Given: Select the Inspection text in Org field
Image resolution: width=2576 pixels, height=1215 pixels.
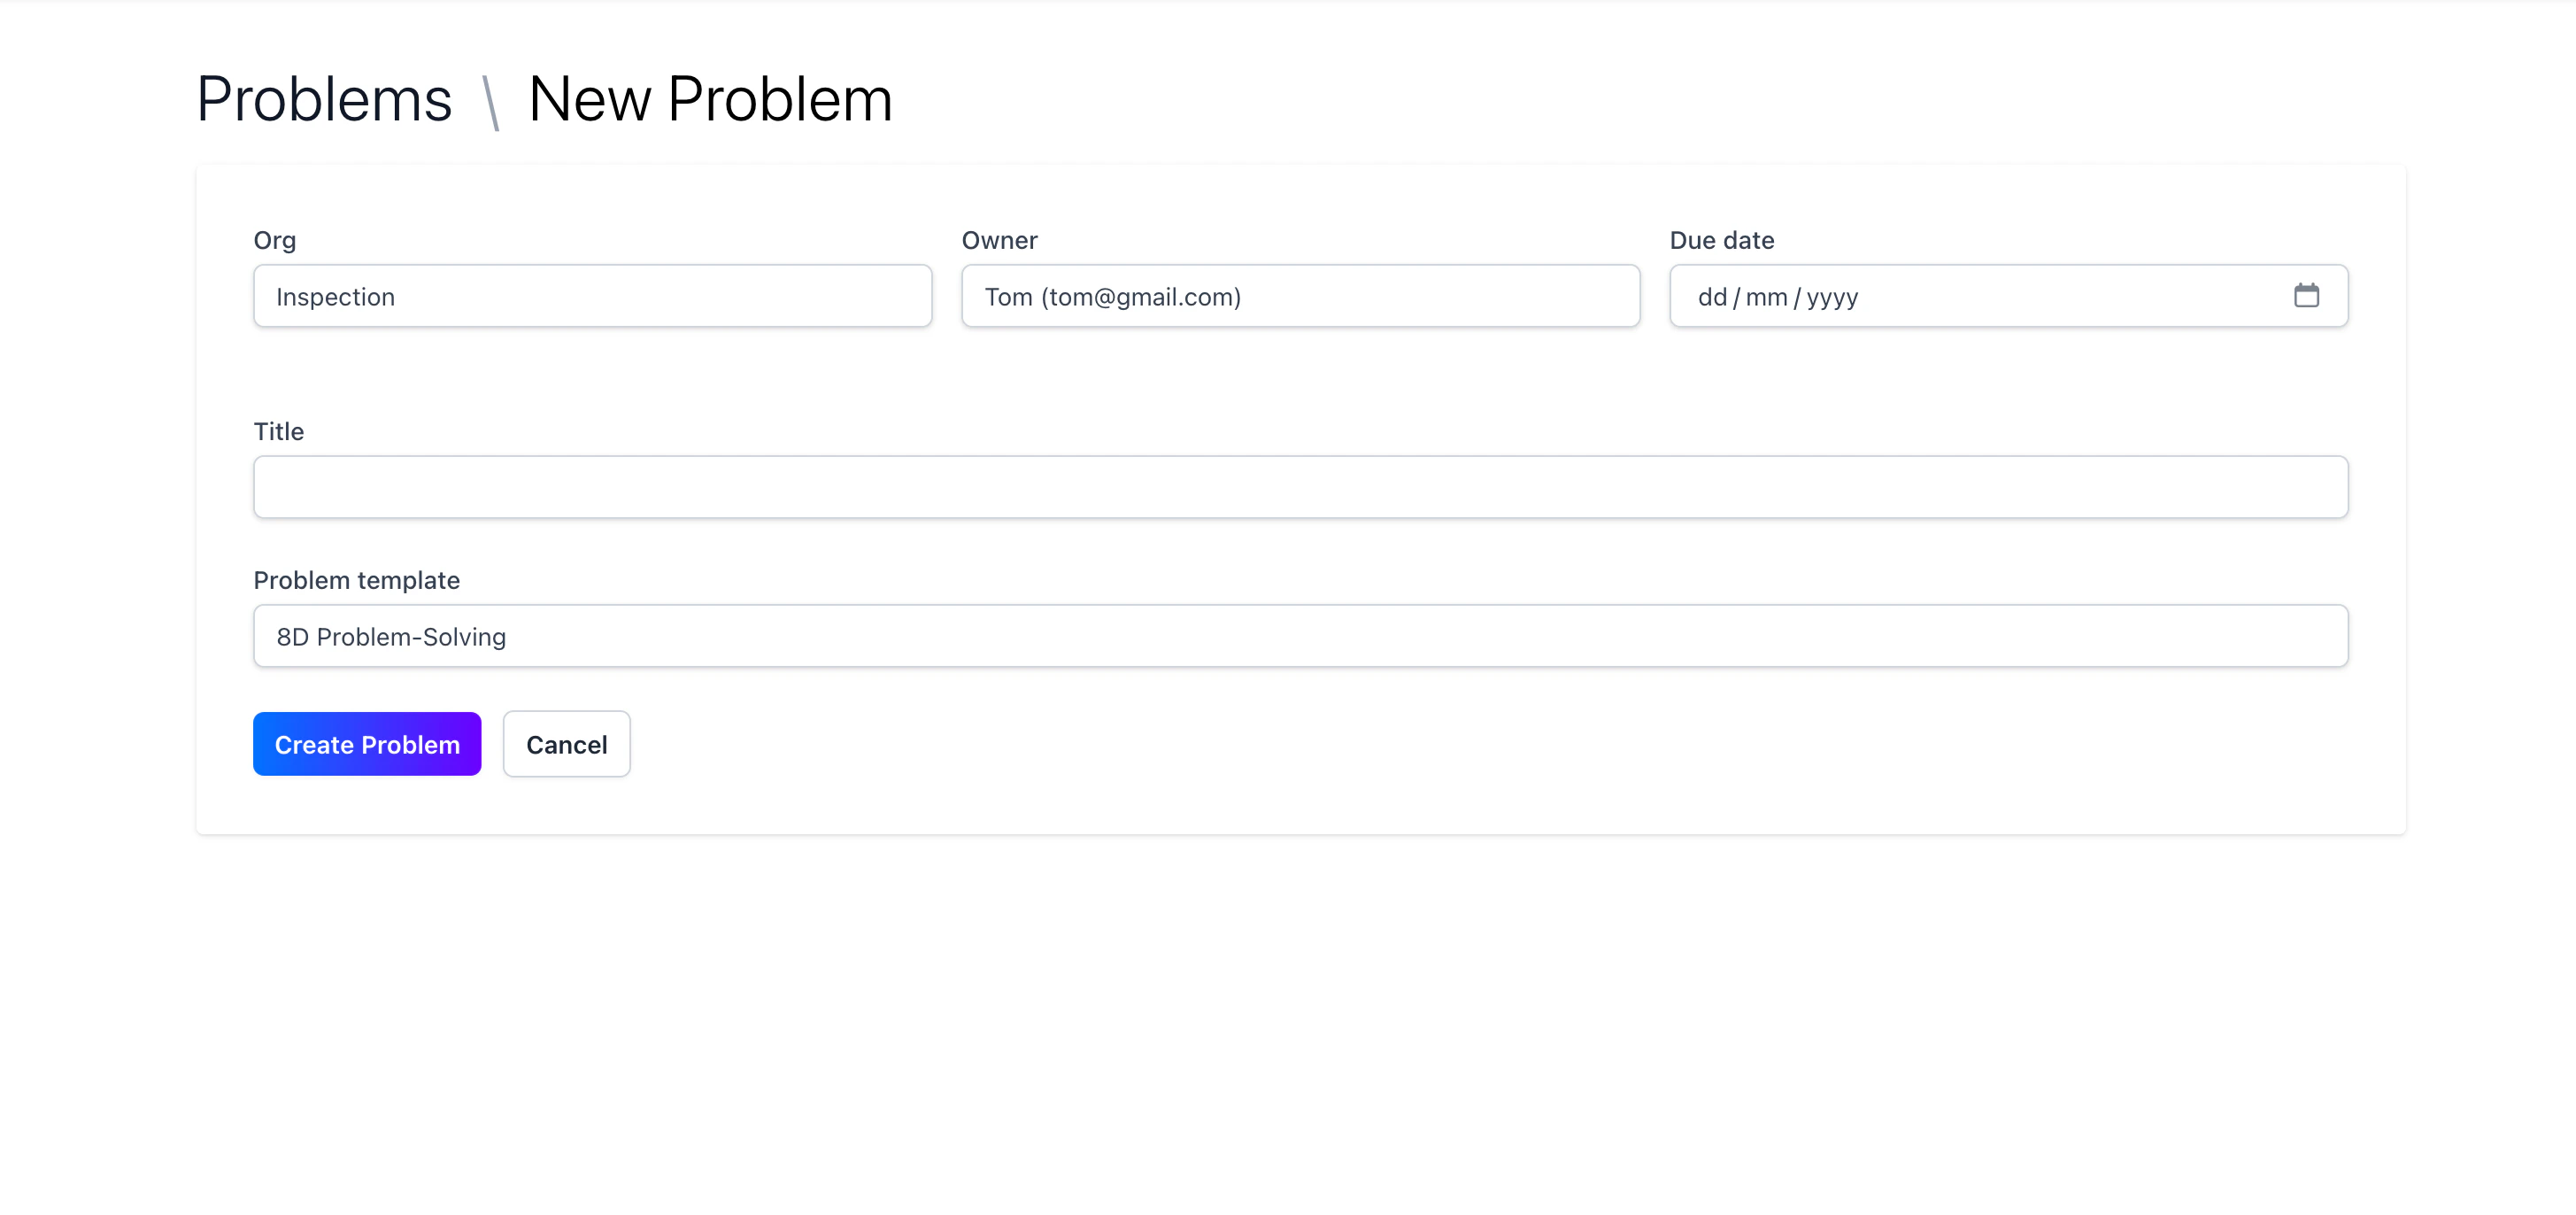Looking at the screenshot, I should coord(336,296).
